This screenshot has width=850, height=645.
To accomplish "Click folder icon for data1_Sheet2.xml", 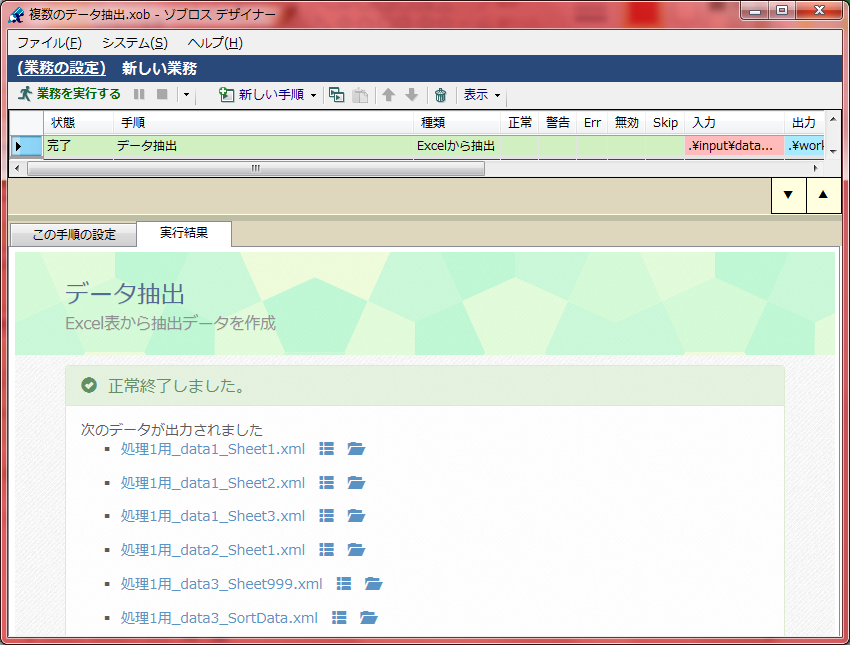I will click(356, 482).
